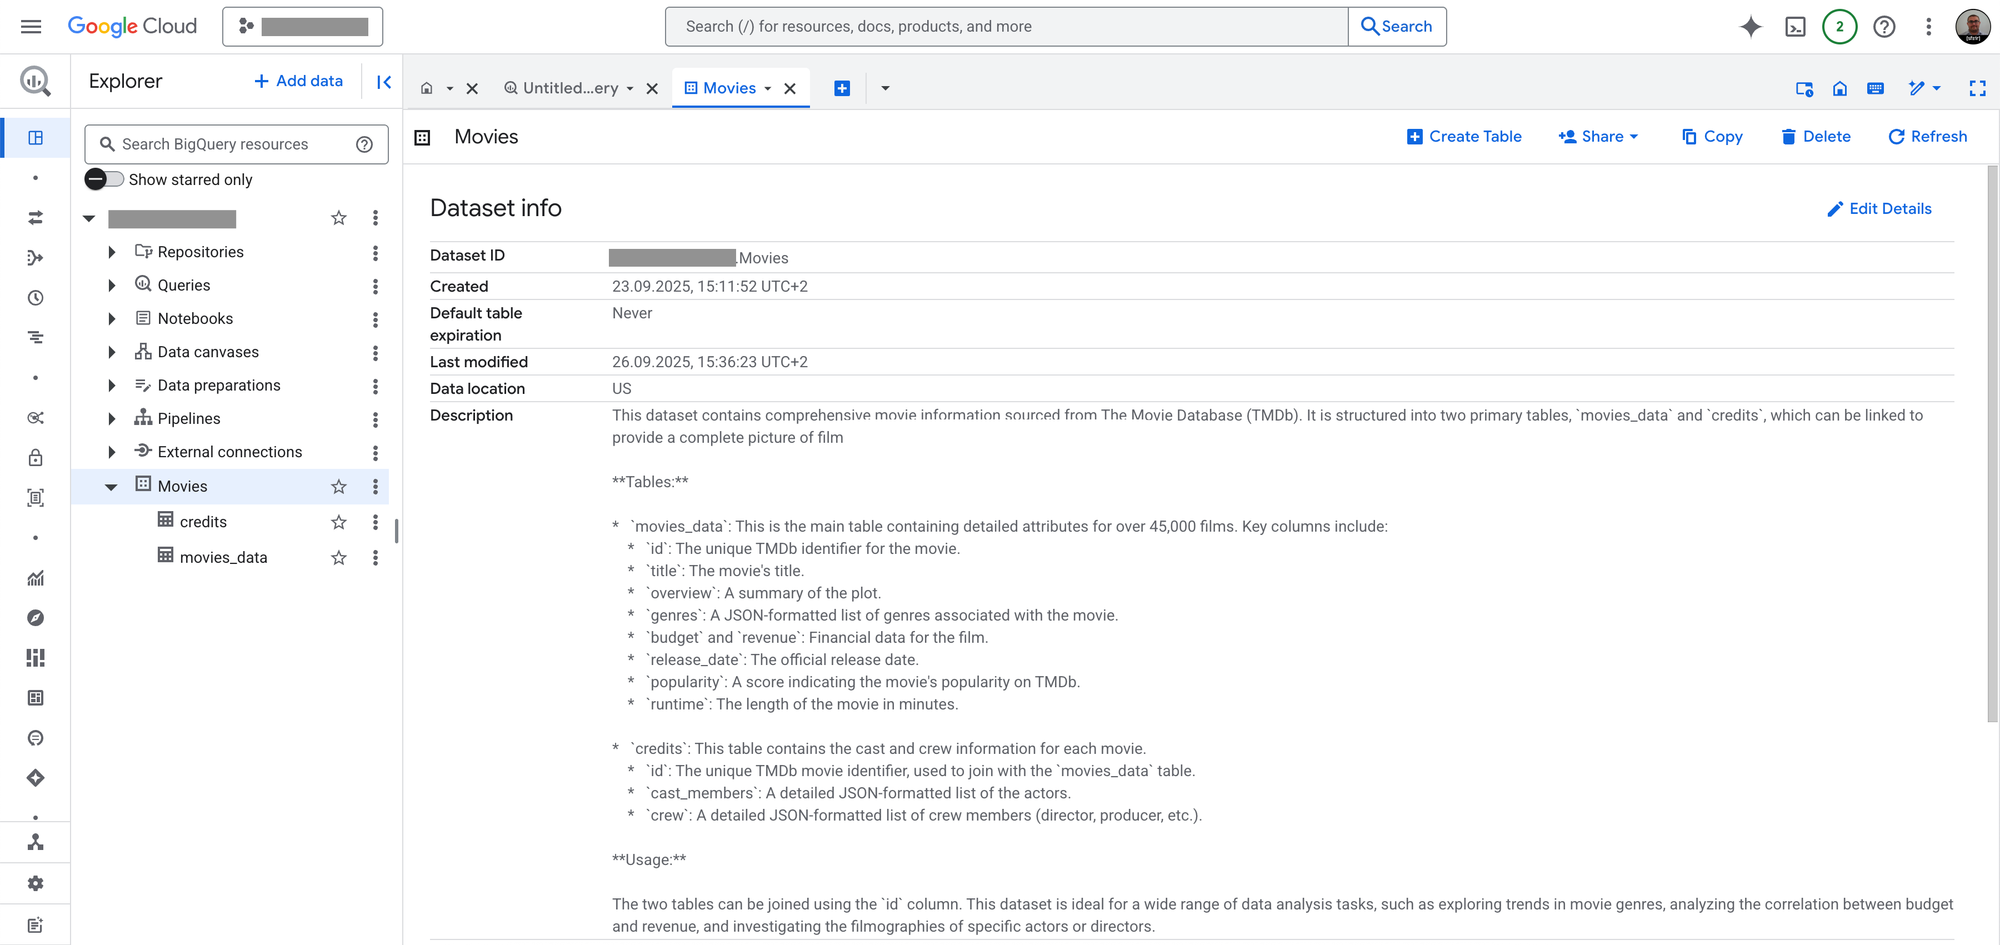The width and height of the screenshot is (2000, 945).
Task: Open keyboard shortcuts icon in toolbar
Action: click(1875, 88)
